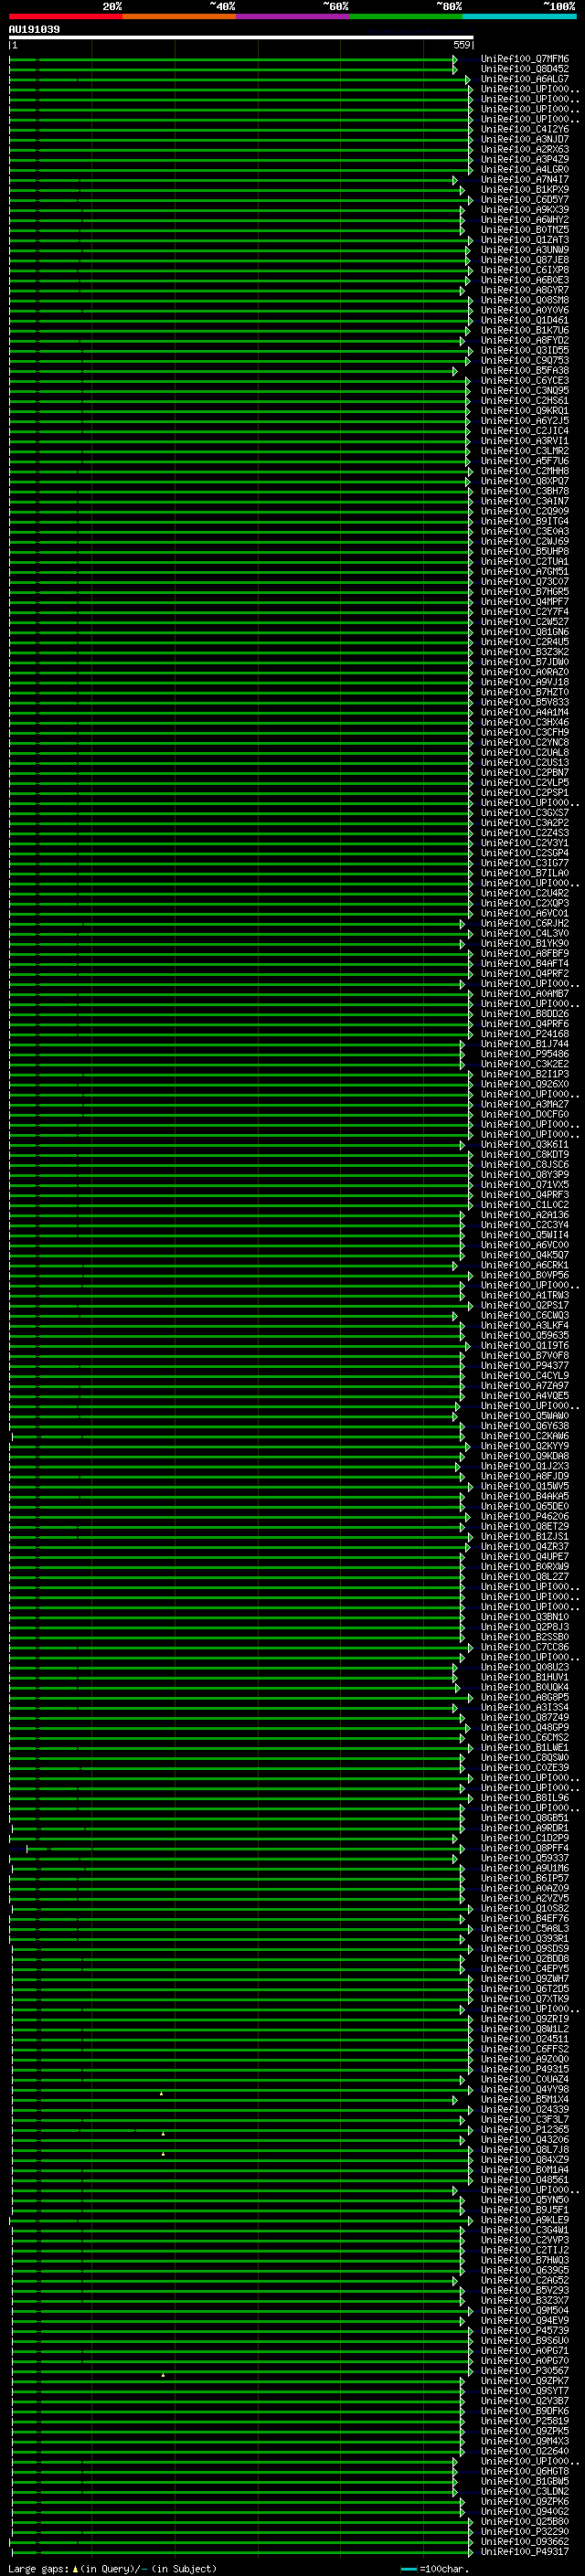Open hit UniRef100_A2RX63
This screenshot has height=2576, width=585.
pos(524,149)
